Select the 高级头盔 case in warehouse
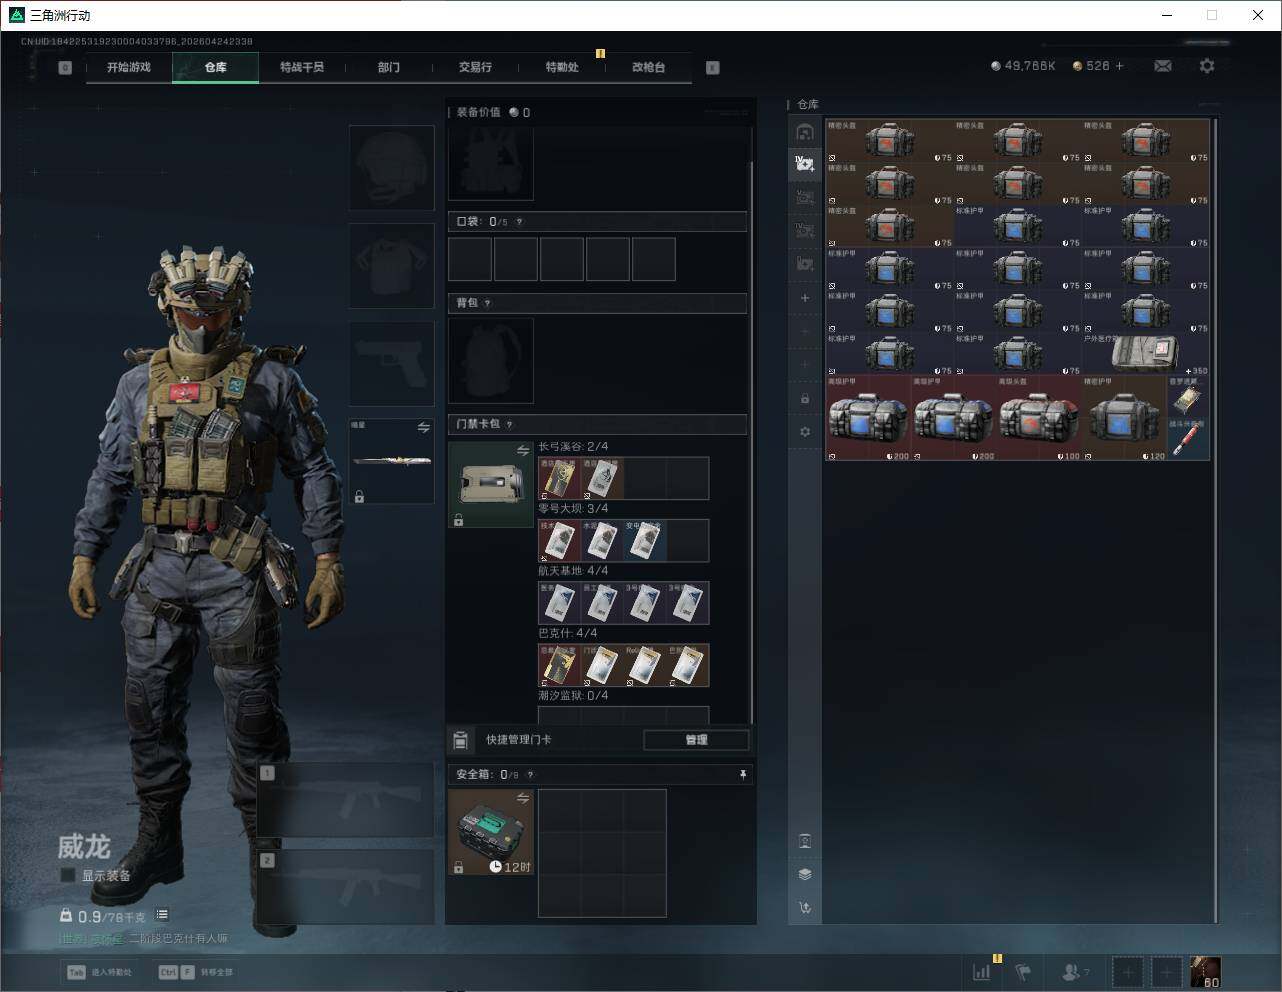The image size is (1282, 992). pyautogui.click(x=1040, y=418)
